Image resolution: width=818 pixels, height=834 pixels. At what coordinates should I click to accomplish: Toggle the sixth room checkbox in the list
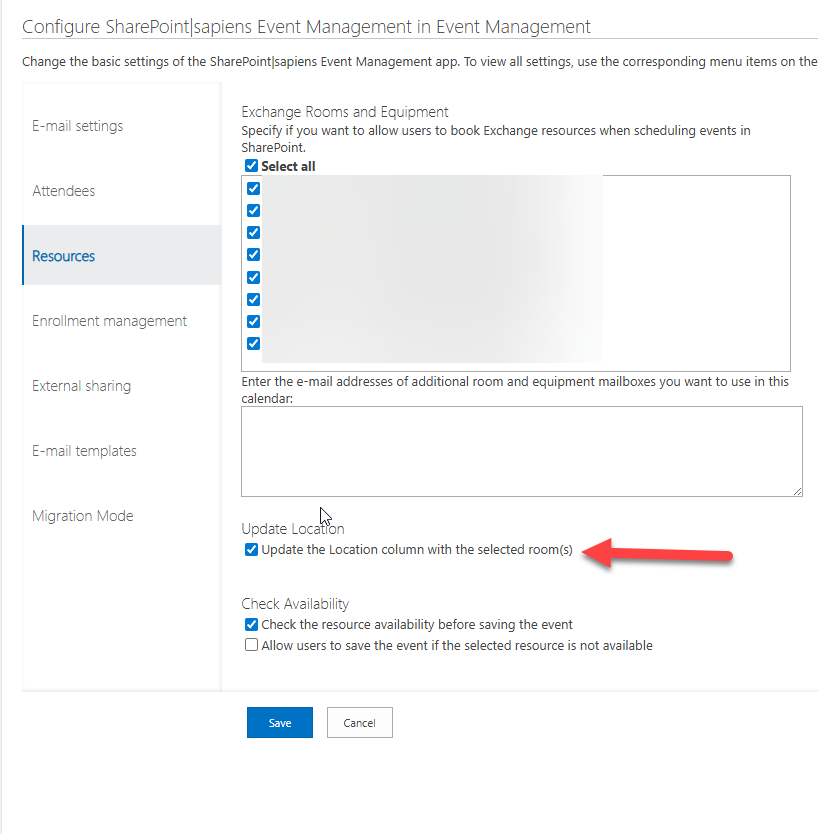click(253, 299)
